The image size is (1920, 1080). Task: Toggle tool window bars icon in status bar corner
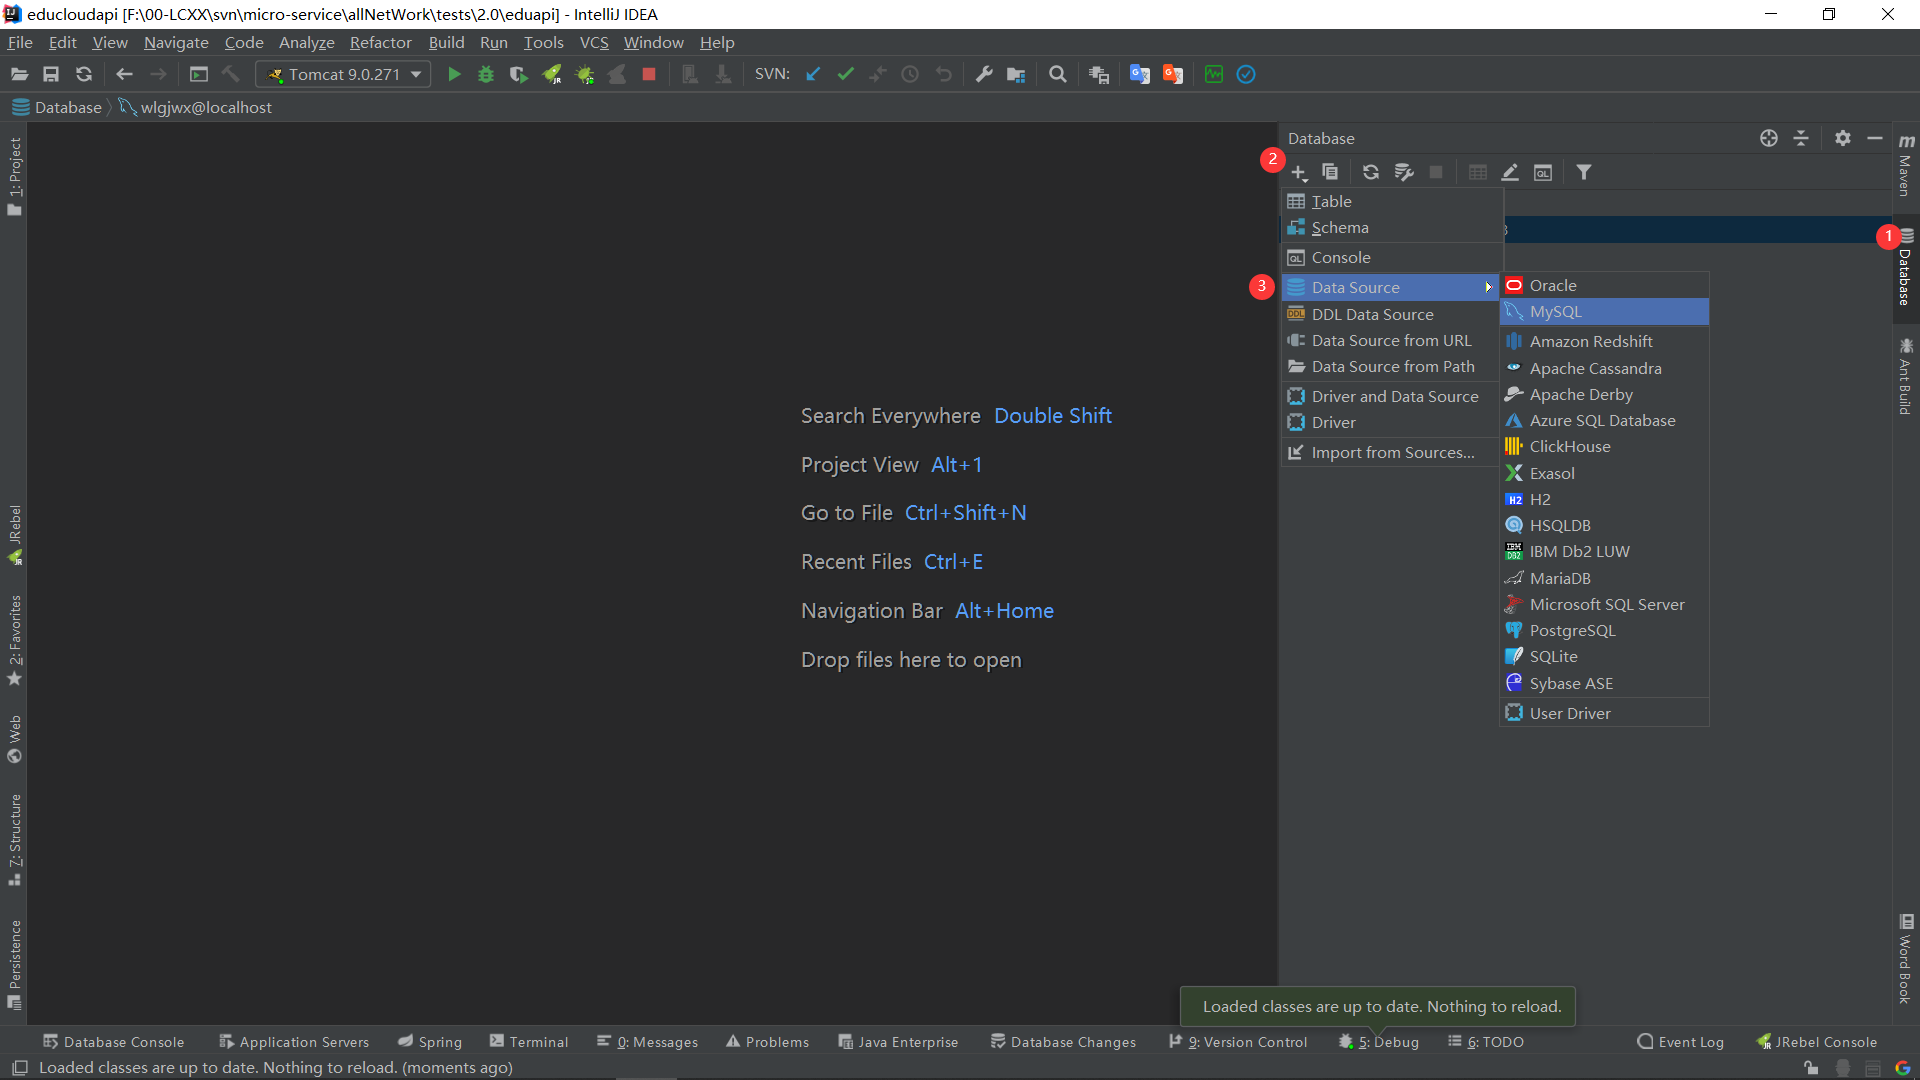point(19,1068)
